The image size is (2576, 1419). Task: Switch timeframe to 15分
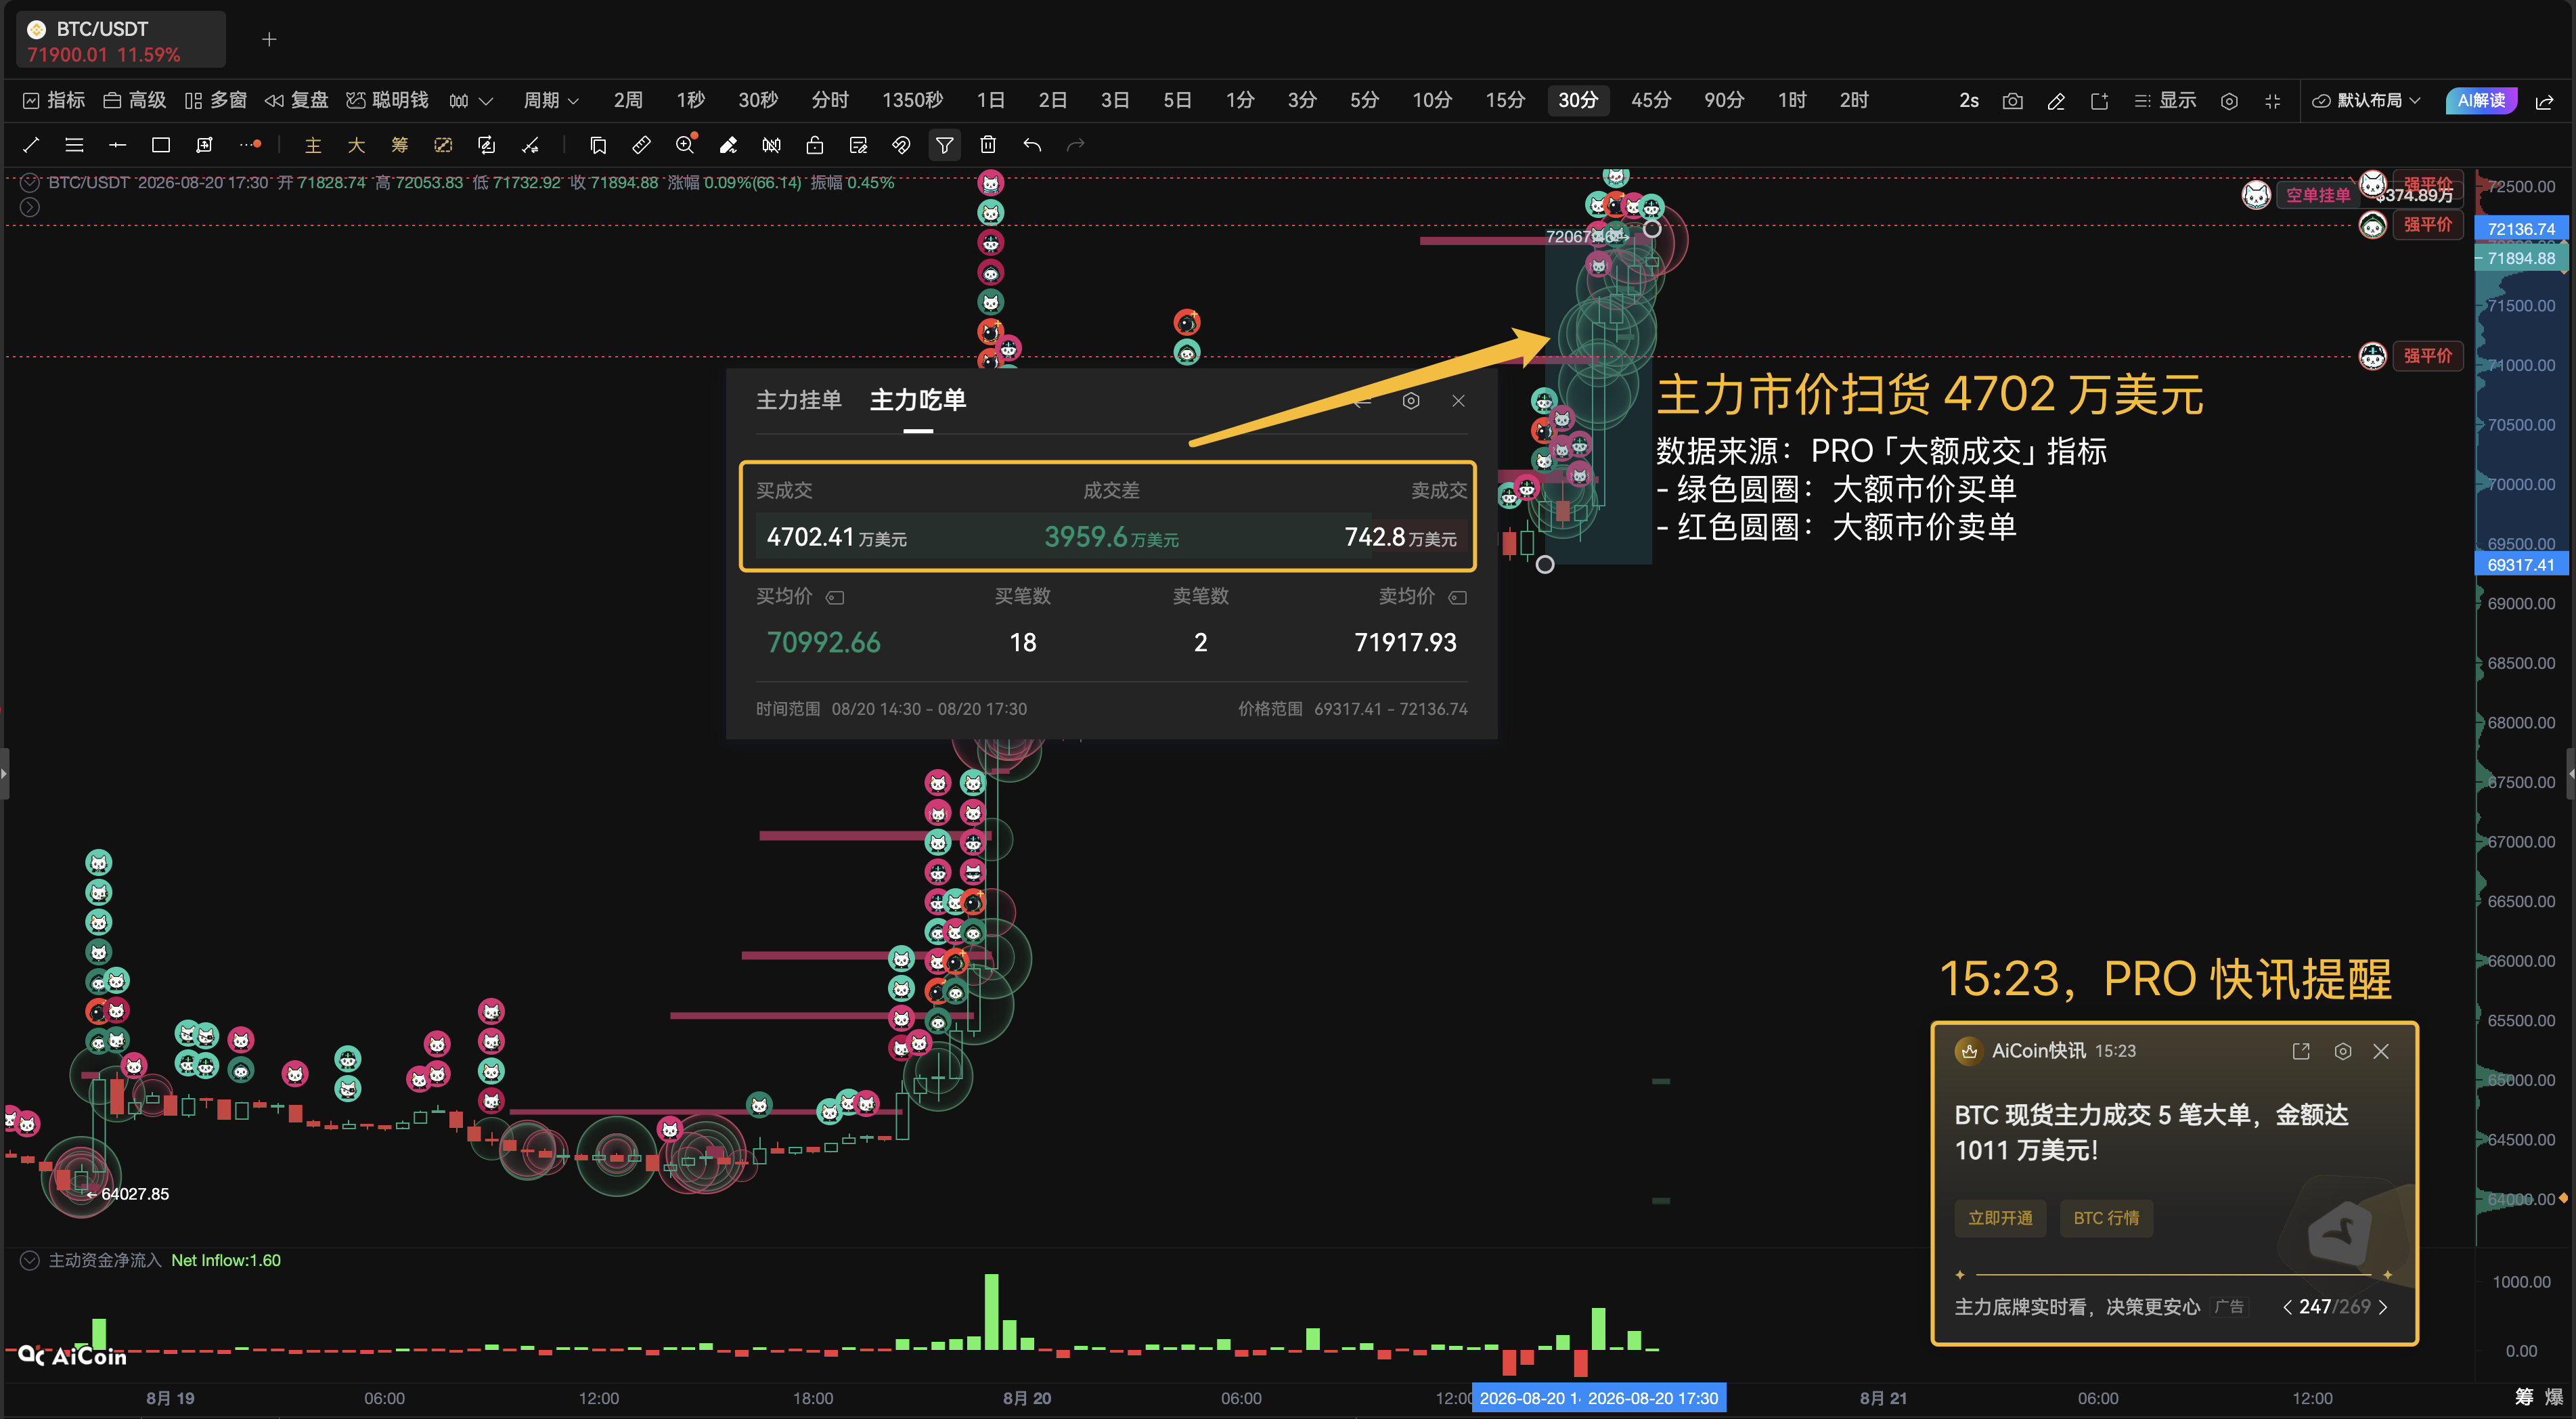(x=1505, y=100)
